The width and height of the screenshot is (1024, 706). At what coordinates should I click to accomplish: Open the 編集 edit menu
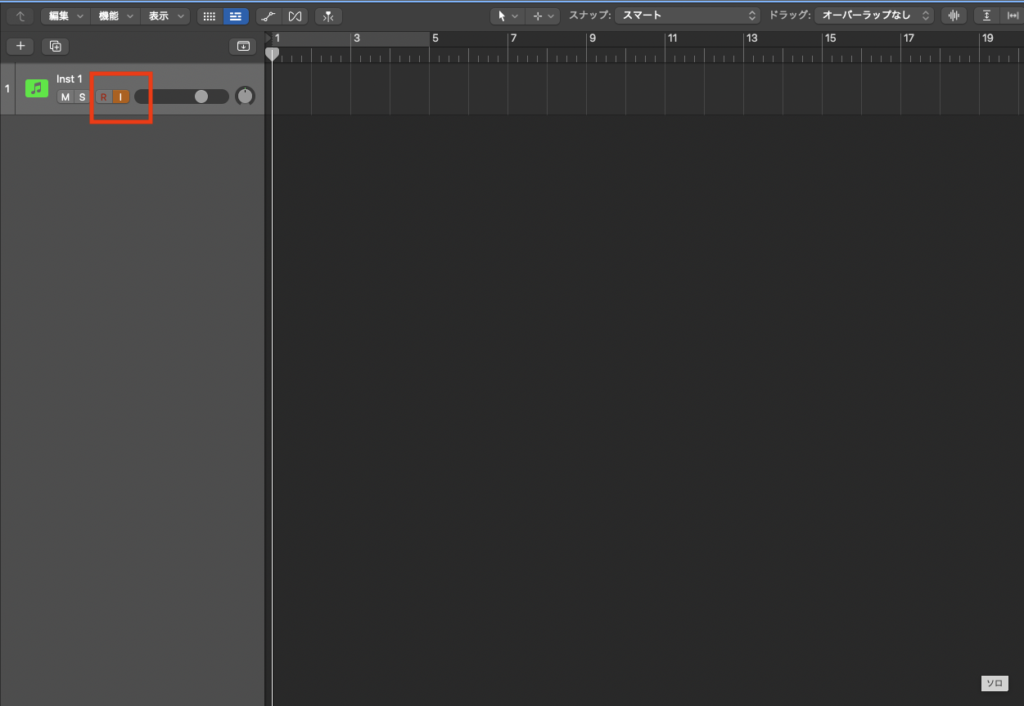tap(64, 16)
